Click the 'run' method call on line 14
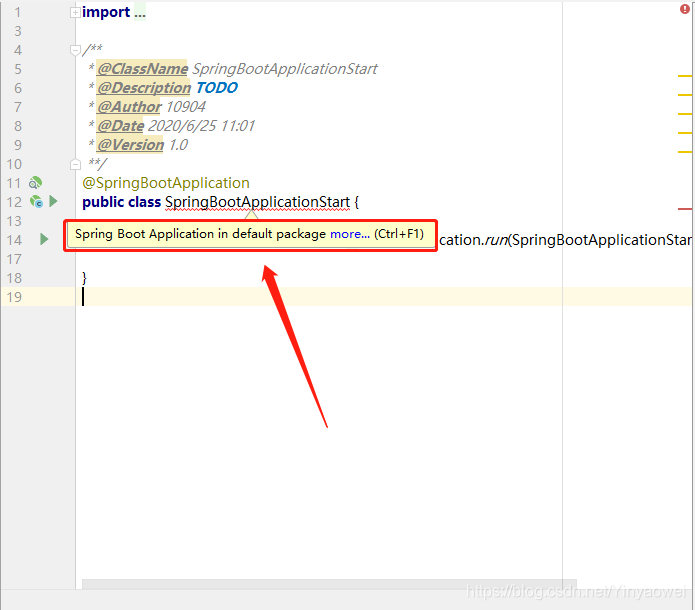Screen dimensions: 695x610 click(496, 240)
